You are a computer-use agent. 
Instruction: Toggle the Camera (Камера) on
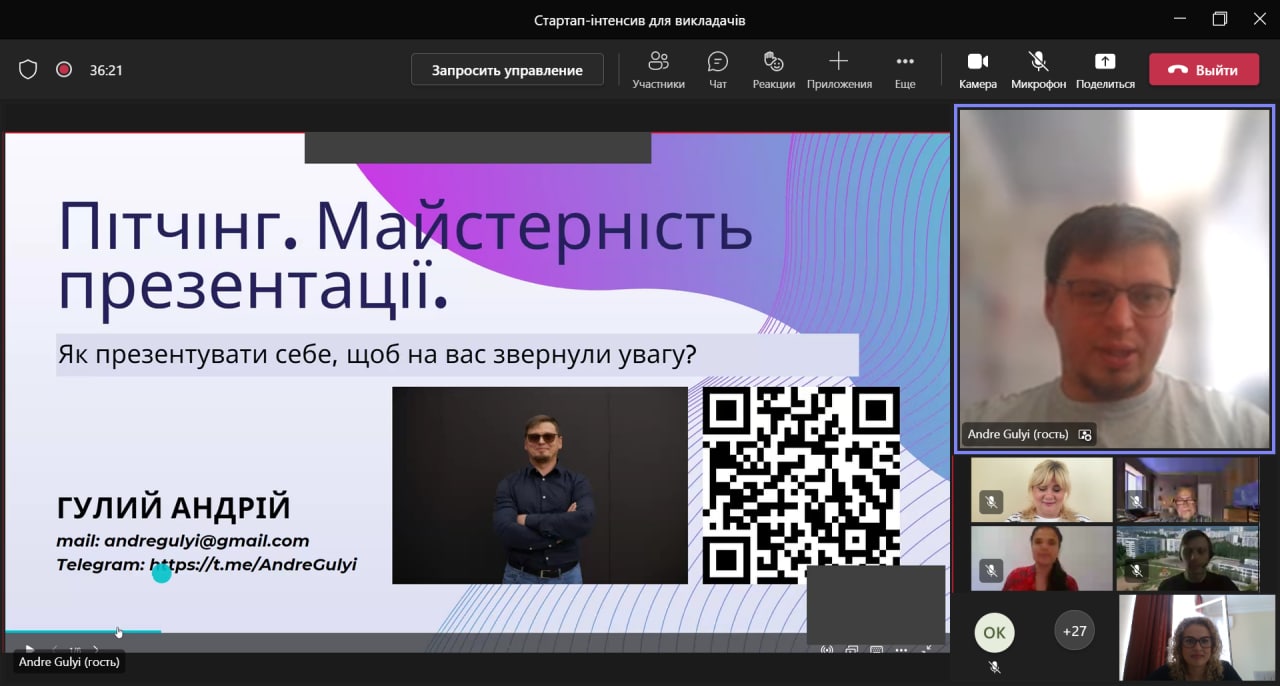977,70
